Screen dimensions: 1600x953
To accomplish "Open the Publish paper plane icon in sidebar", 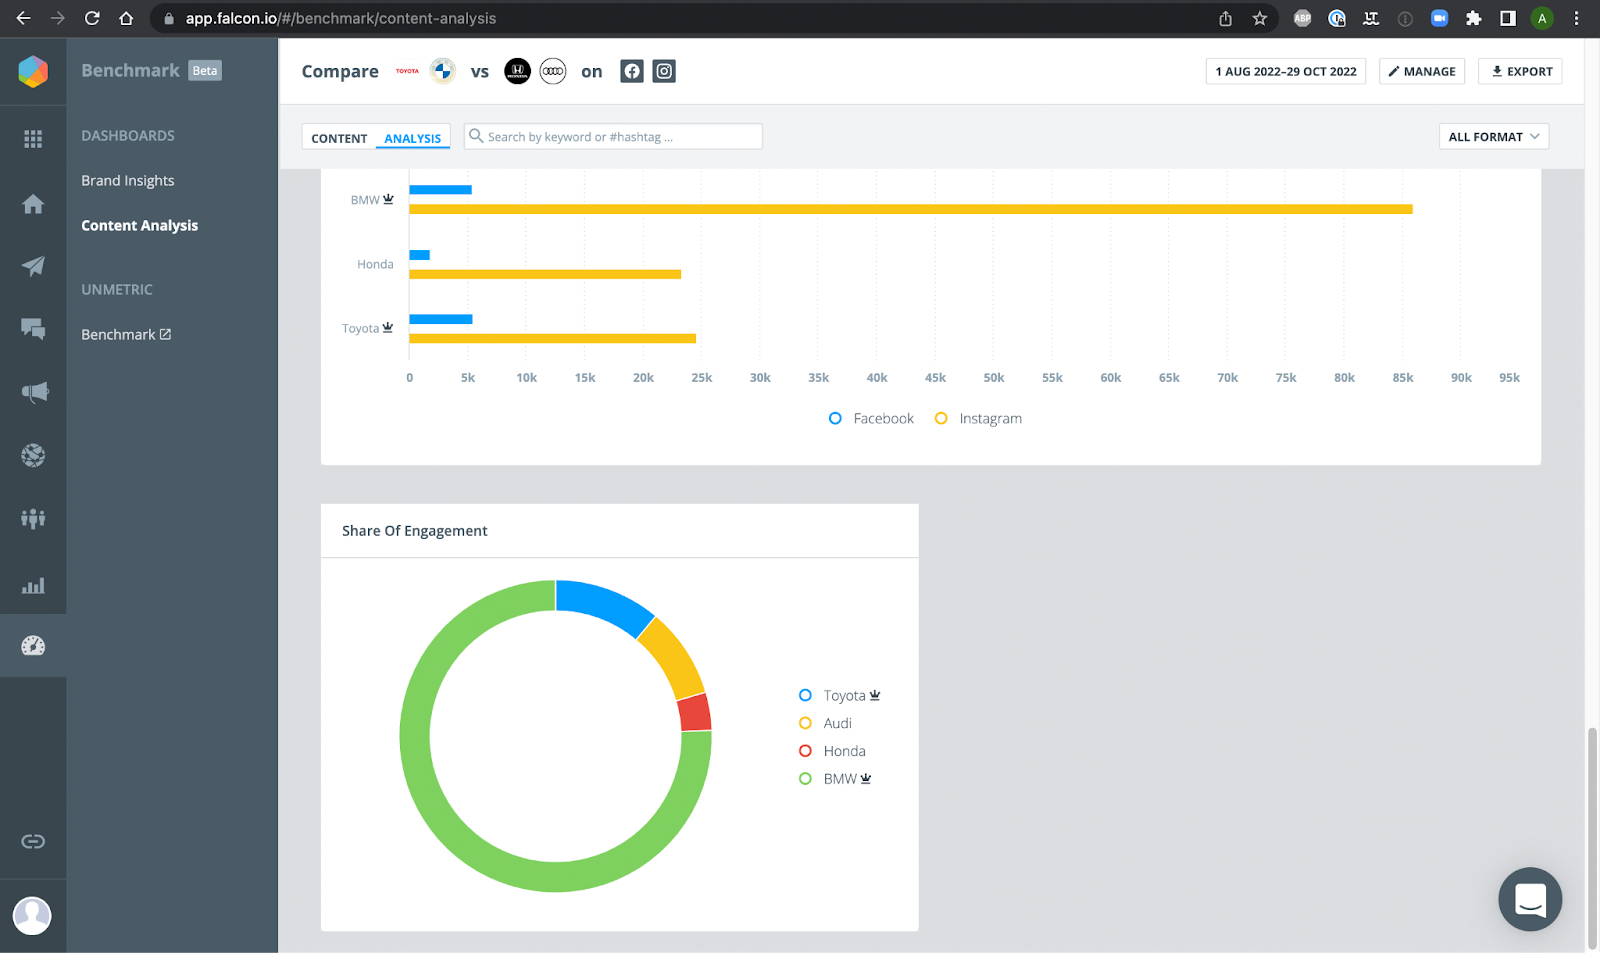I will (33, 266).
